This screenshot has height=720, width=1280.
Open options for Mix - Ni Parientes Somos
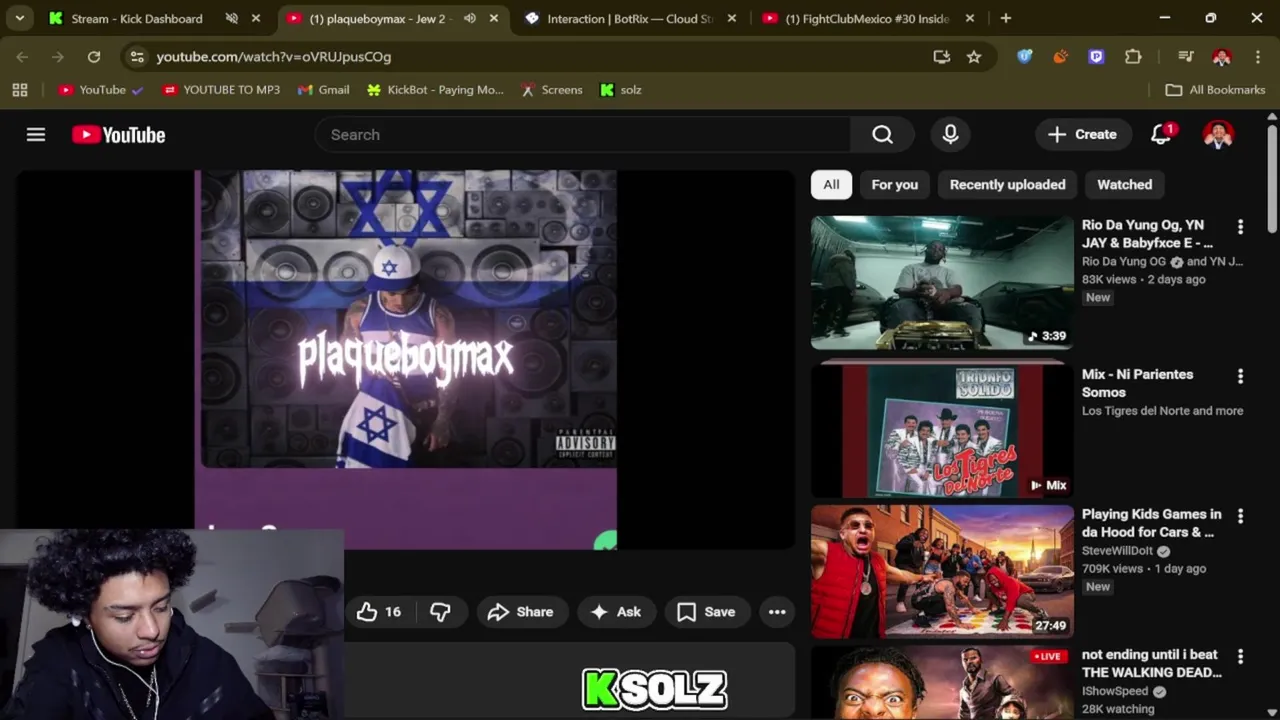(x=1240, y=376)
